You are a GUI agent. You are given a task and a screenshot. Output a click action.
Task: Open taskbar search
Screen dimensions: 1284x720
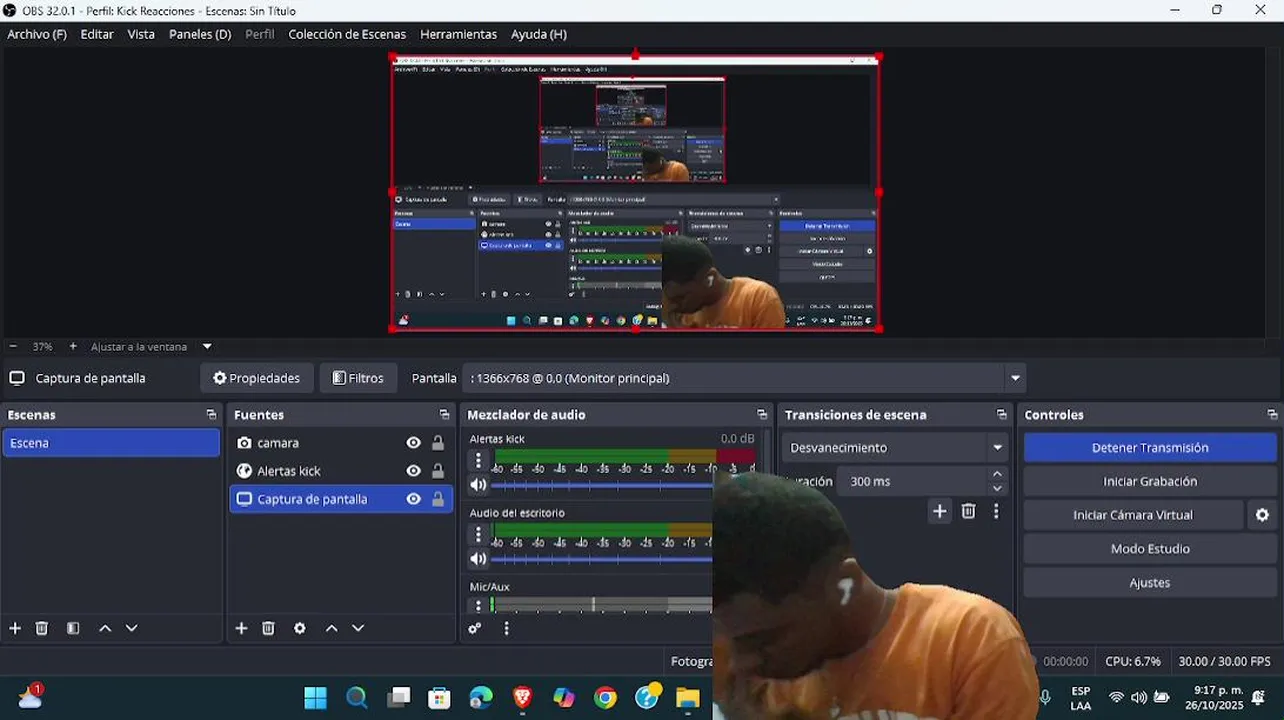point(357,697)
